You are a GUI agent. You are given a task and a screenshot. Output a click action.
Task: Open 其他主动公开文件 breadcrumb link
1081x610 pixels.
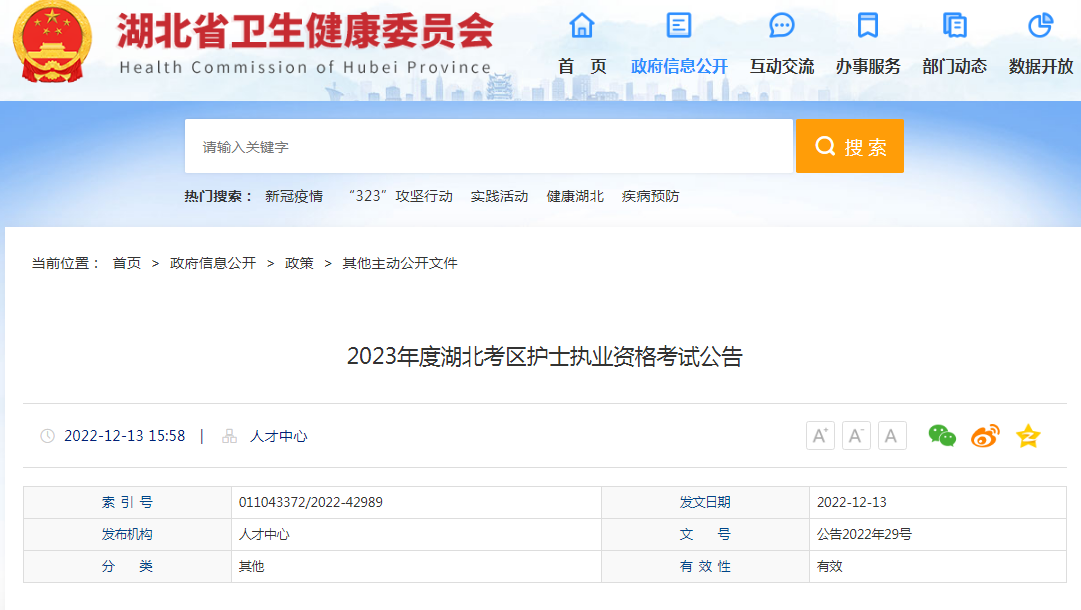click(400, 263)
